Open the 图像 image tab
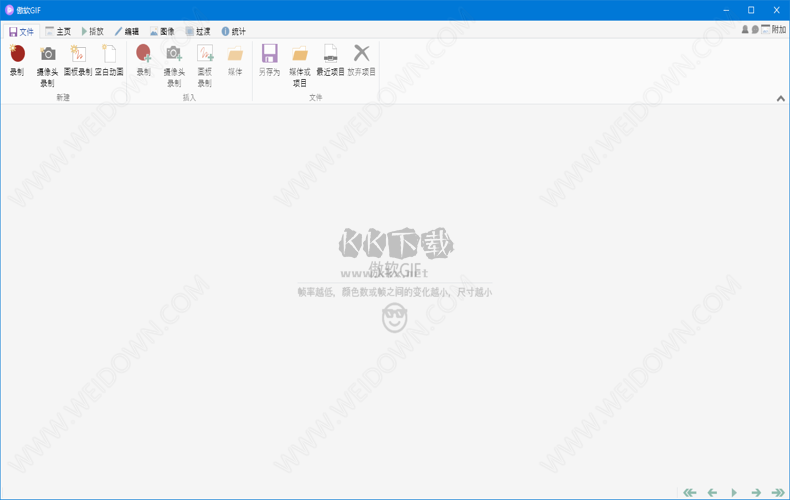The image size is (790, 500). (162, 32)
